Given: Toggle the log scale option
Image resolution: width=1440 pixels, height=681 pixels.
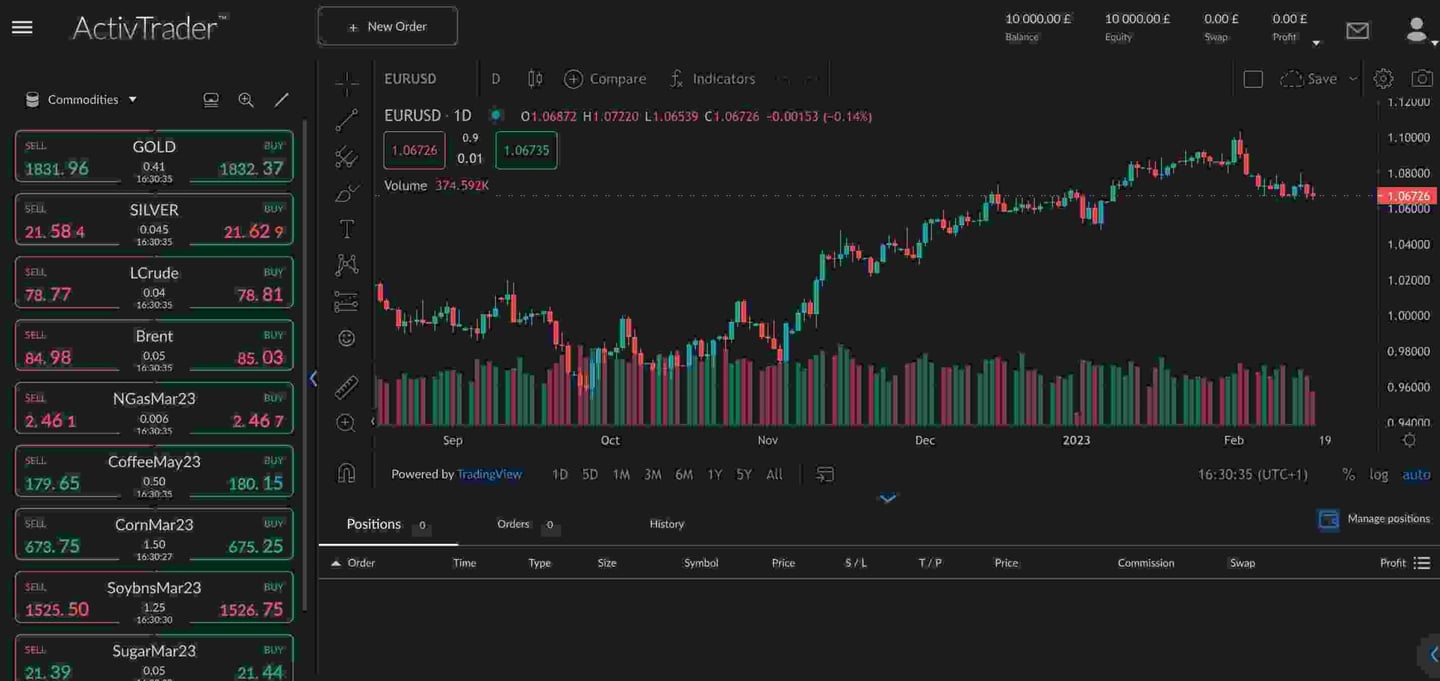Looking at the screenshot, I should (x=1379, y=475).
